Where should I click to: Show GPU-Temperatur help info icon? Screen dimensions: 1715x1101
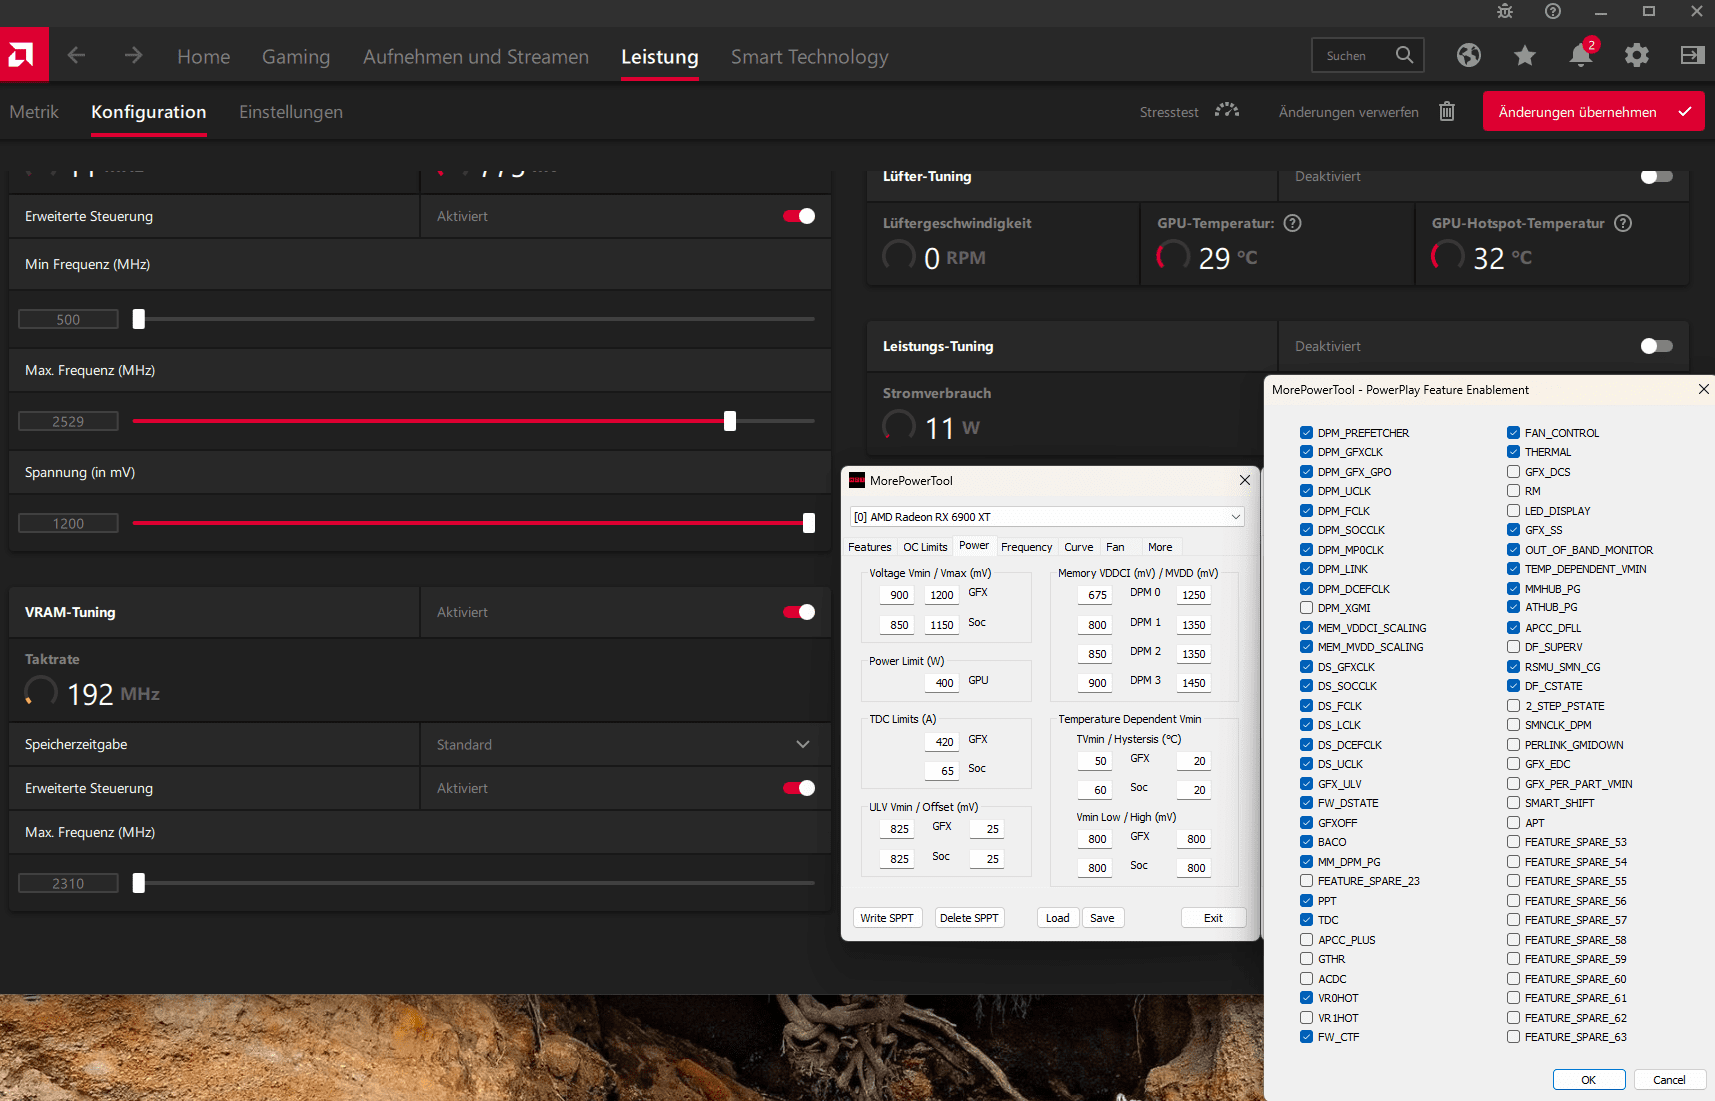(1292, 223)
